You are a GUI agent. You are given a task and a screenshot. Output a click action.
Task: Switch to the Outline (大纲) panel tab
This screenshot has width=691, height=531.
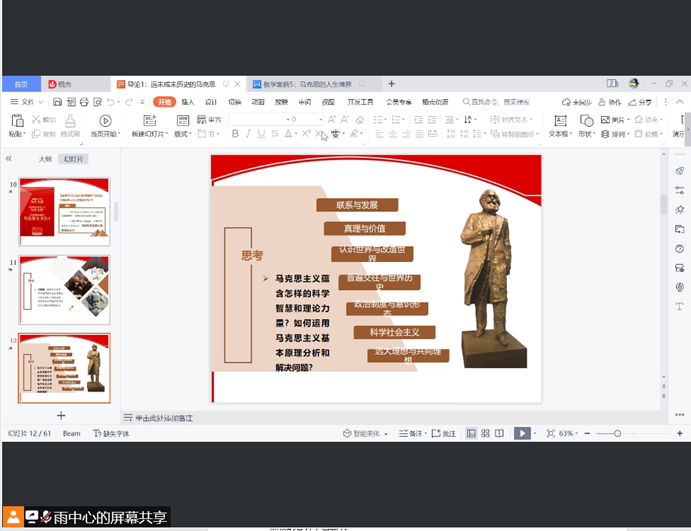(x=45, y=159)
